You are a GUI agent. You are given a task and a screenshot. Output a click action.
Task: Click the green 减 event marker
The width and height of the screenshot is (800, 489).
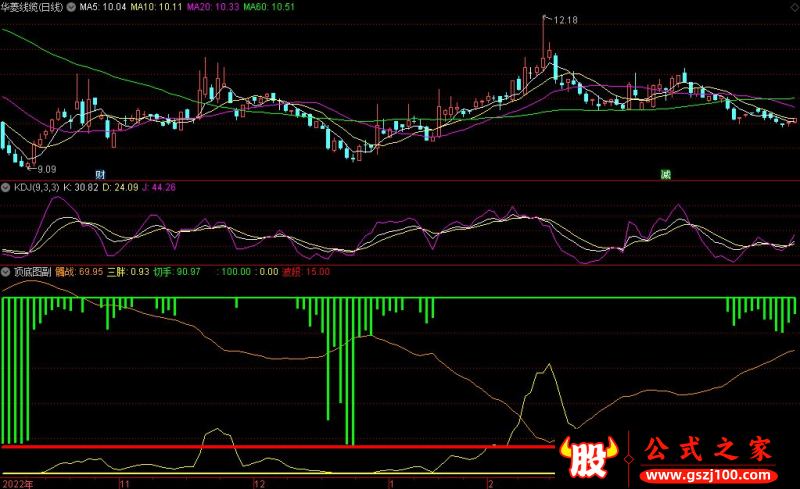(x=665, y=174)
